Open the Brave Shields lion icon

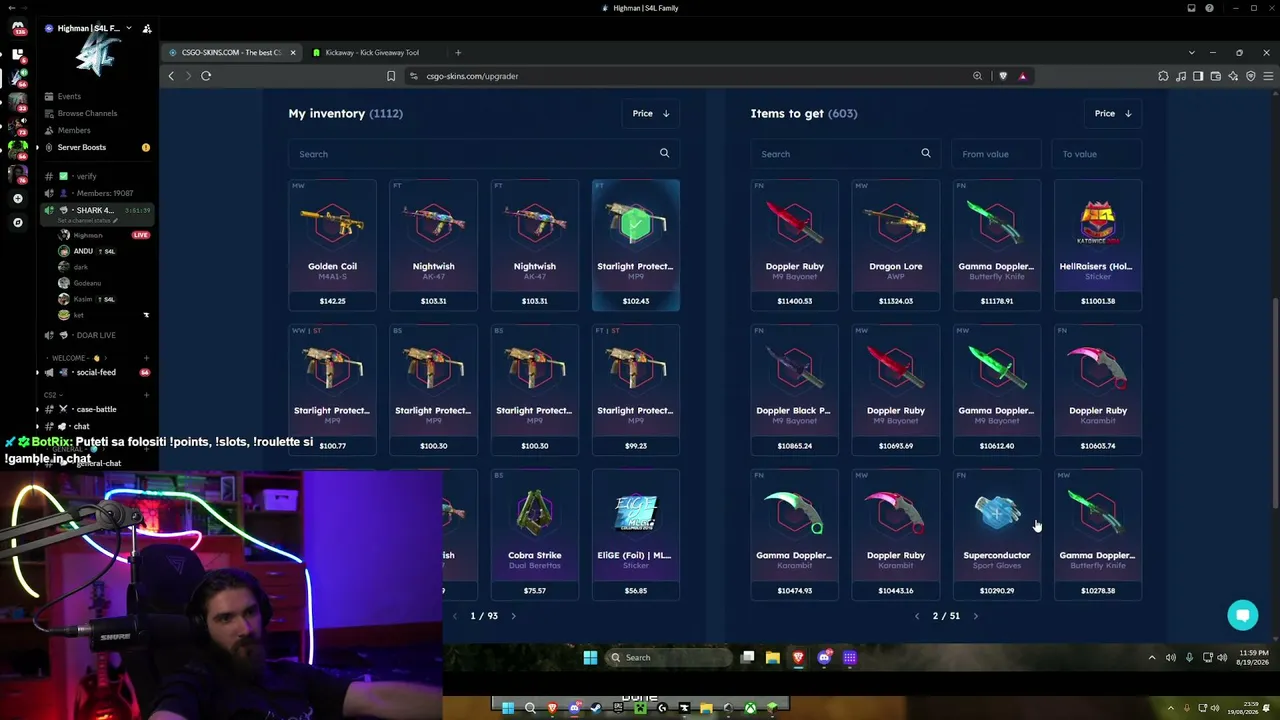1003,76
